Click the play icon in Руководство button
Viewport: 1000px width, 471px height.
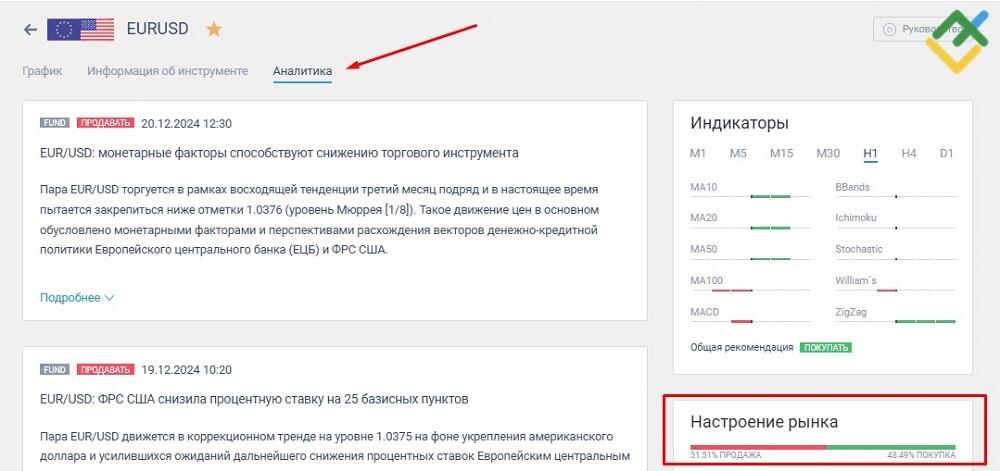click(x=887, y=30)
